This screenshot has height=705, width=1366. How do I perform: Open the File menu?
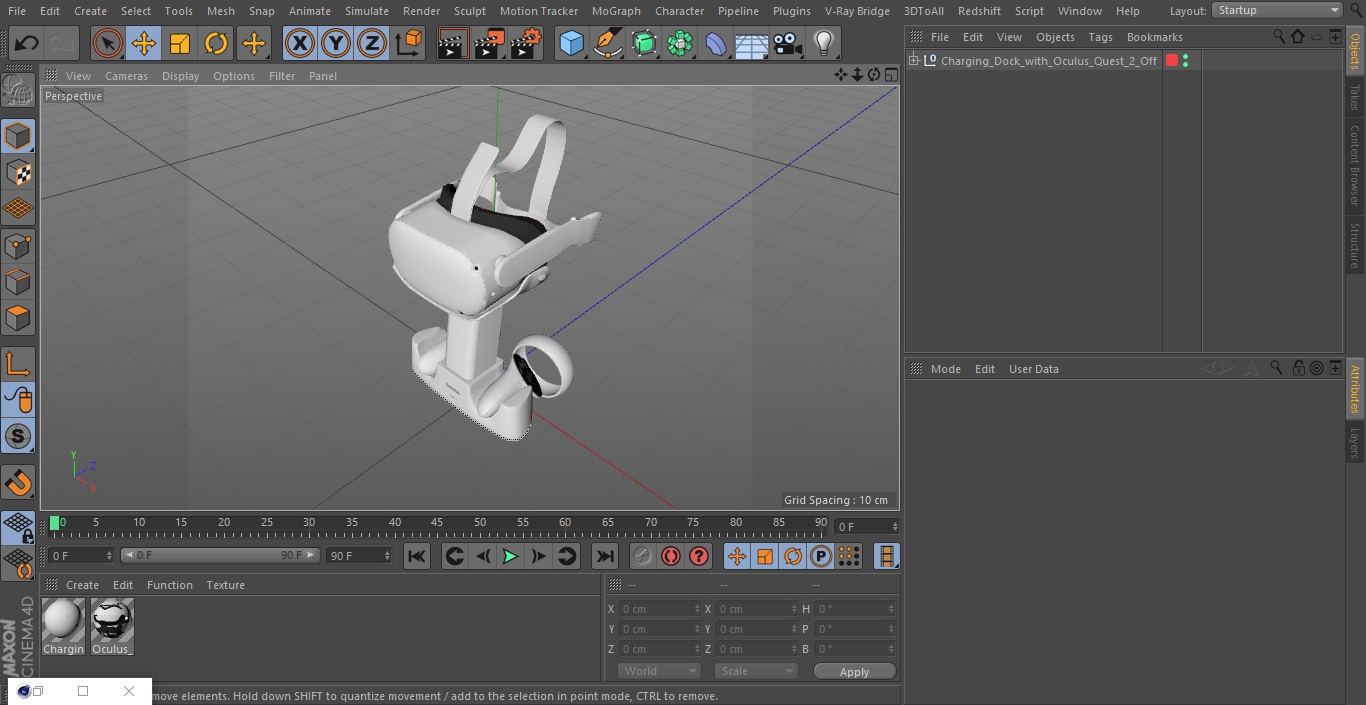(17, 11)
